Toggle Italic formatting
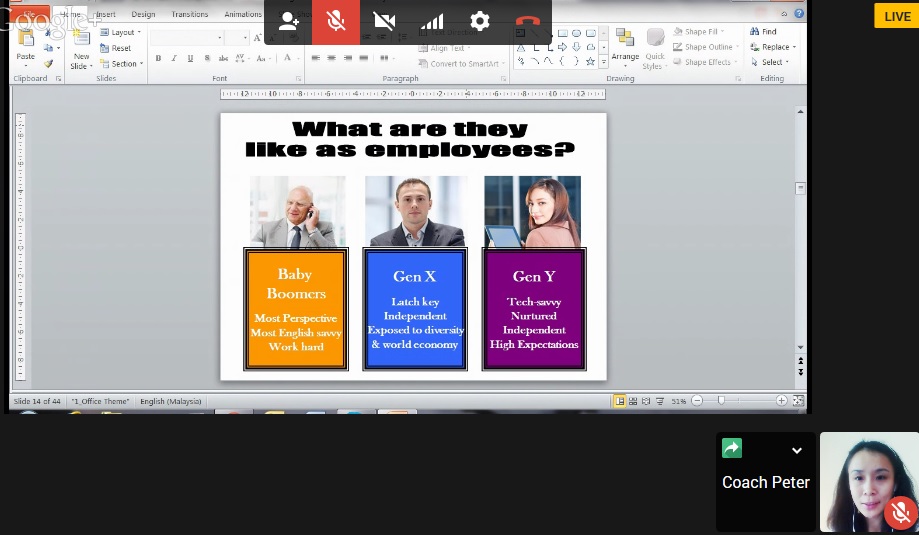Viewport: 919px width, 535px height. coord(174,58)
